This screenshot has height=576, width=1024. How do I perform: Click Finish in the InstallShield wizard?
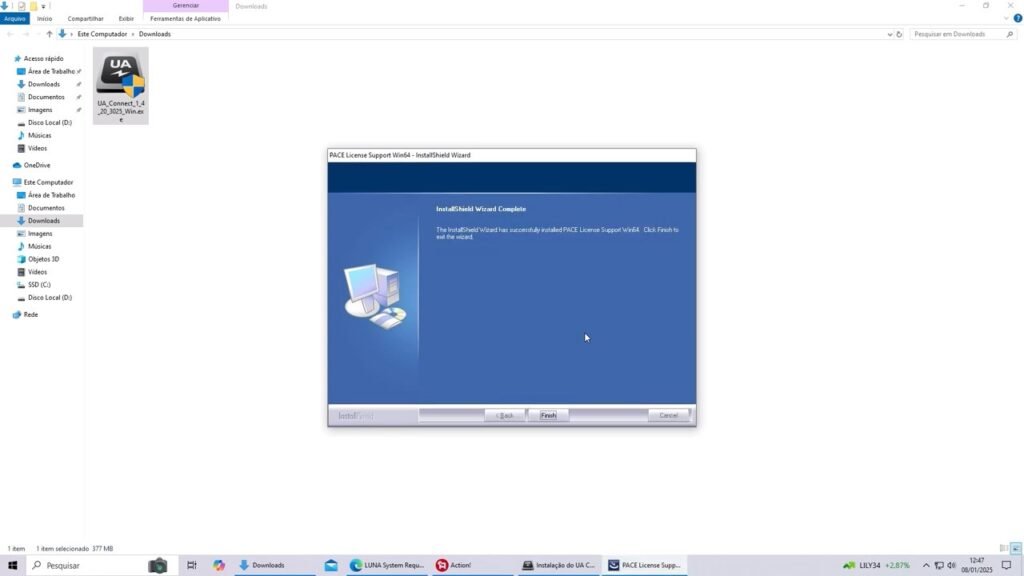[548, 415]
